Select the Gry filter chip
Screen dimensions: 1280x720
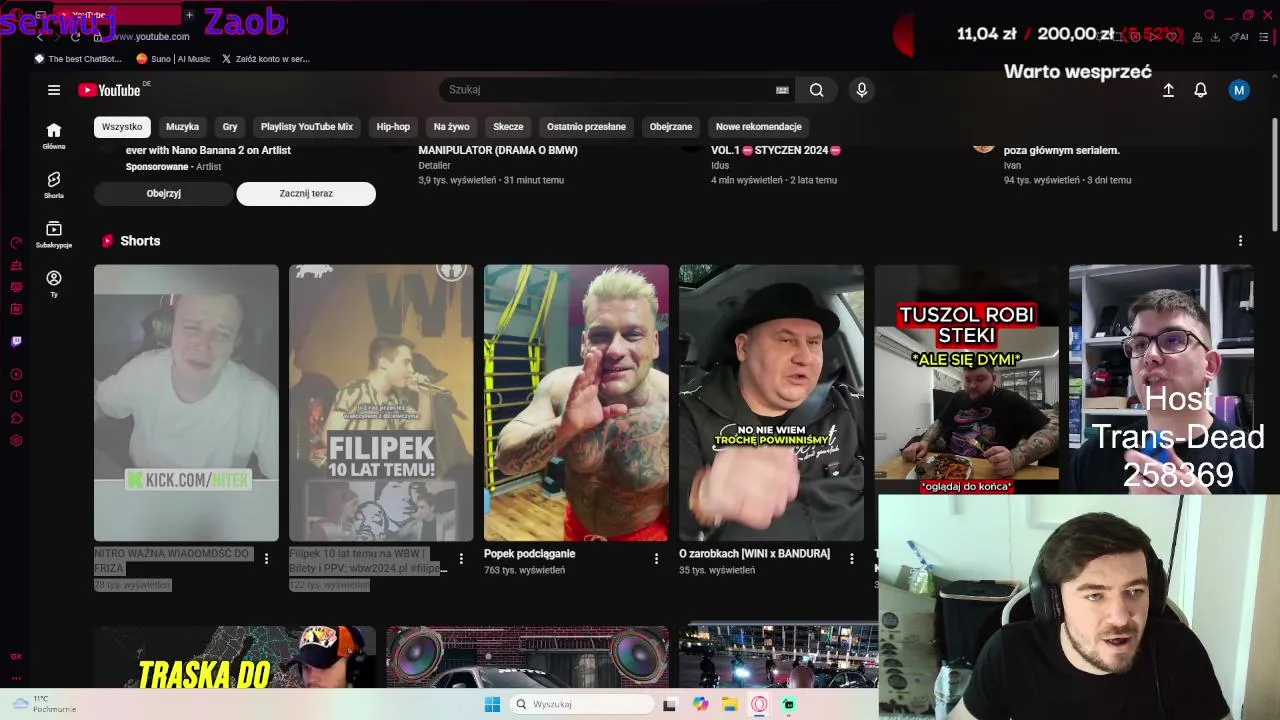230,127
